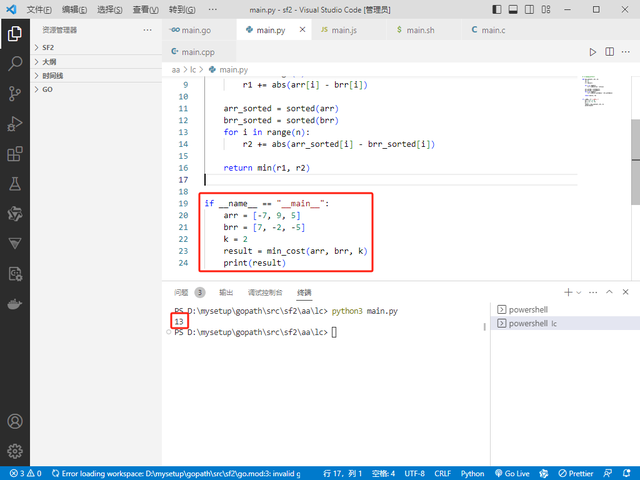Open the 输出 output panel tab
Viewport: 640px width, 480px height.
click(x=226, y=292)
